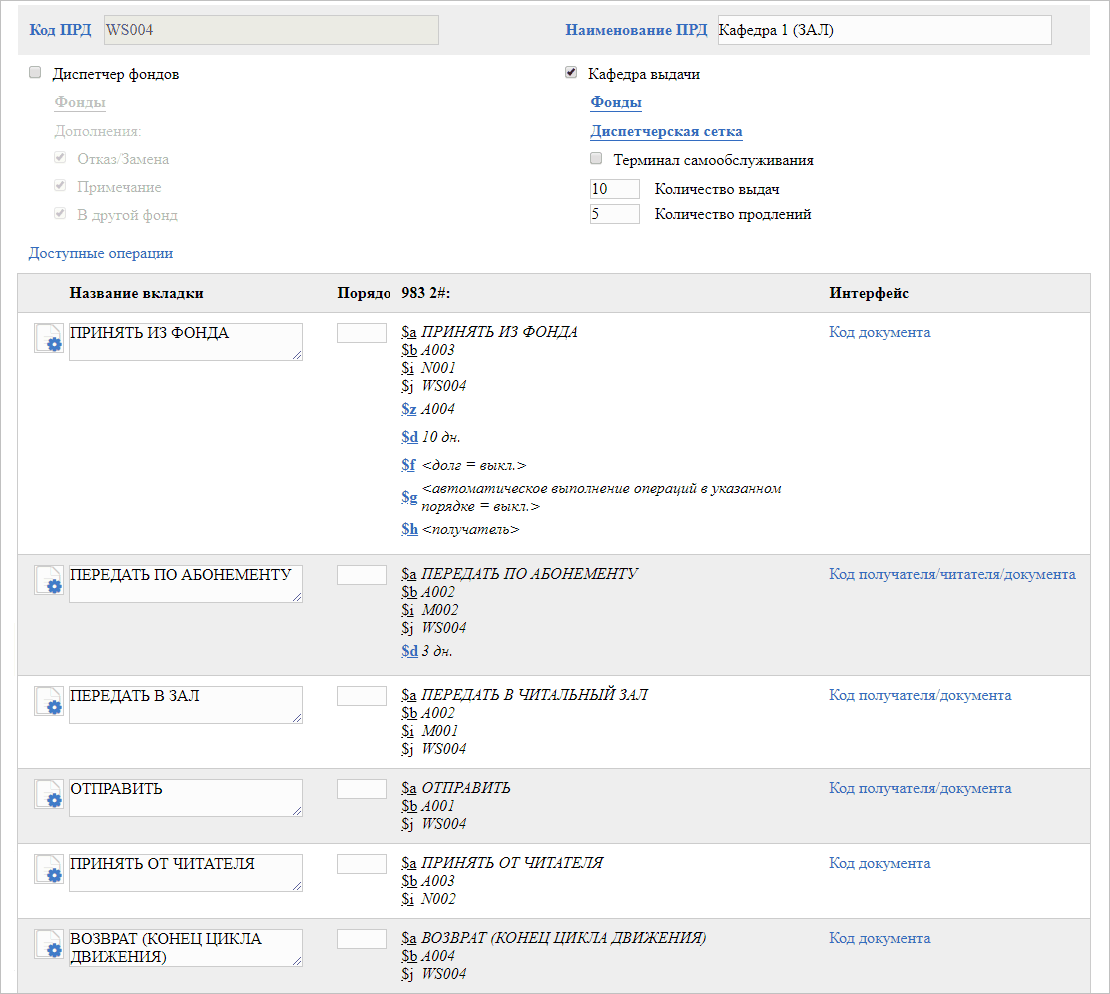Expand the Доступные операции section

100,253
